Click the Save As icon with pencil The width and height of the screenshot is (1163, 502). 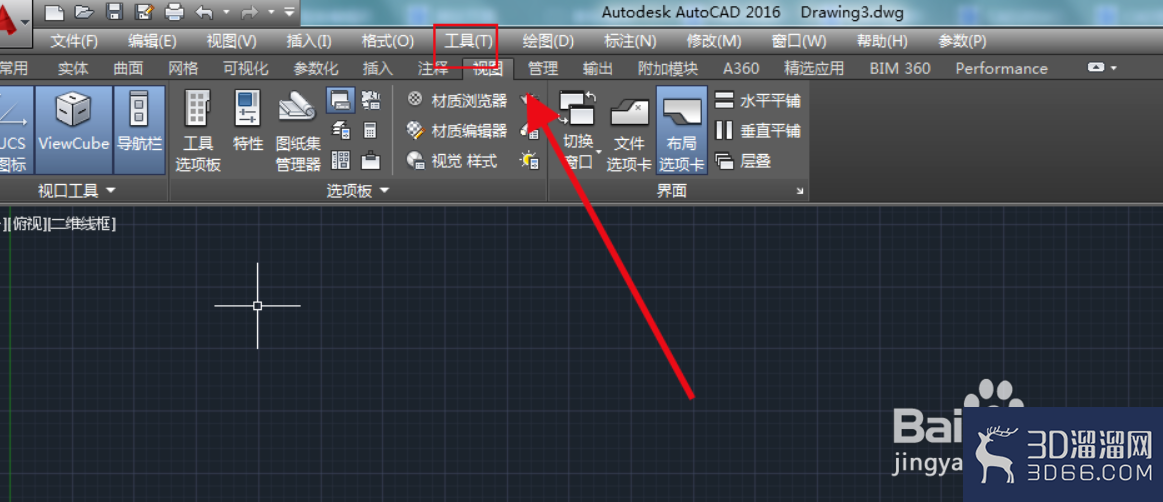tap(143, 12)
